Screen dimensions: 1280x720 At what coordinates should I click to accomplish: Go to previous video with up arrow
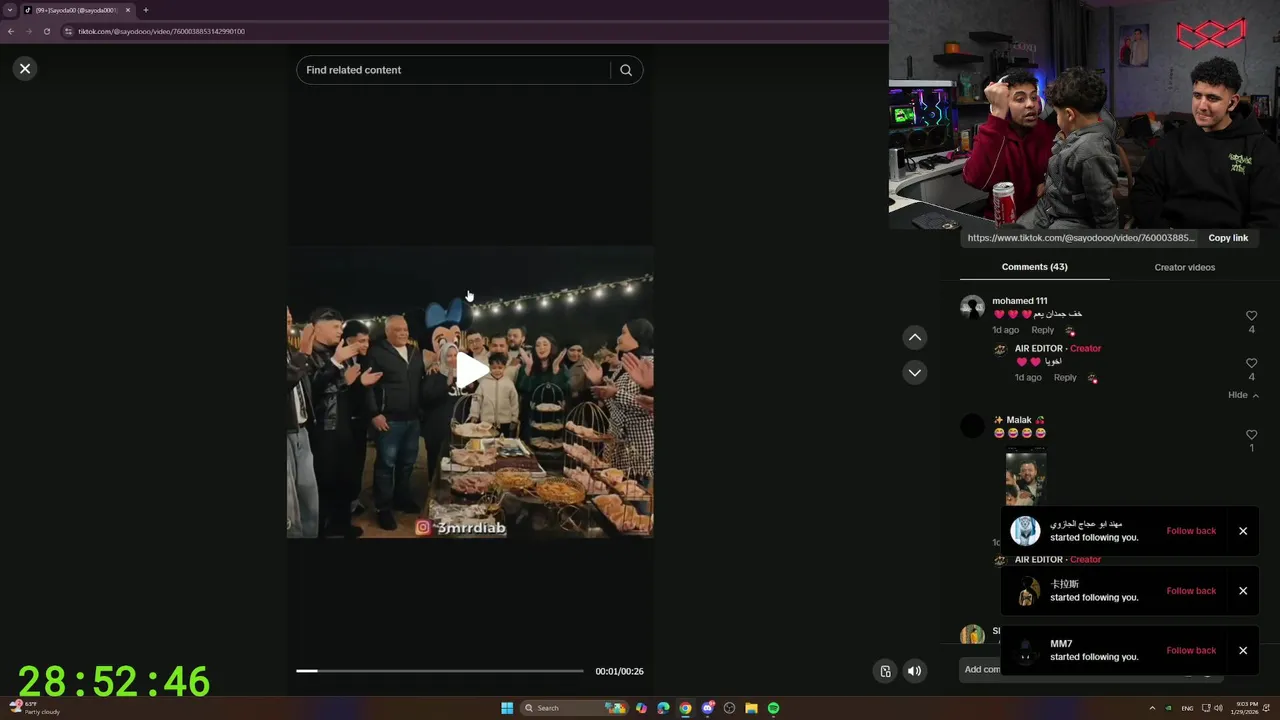(914, 337)
